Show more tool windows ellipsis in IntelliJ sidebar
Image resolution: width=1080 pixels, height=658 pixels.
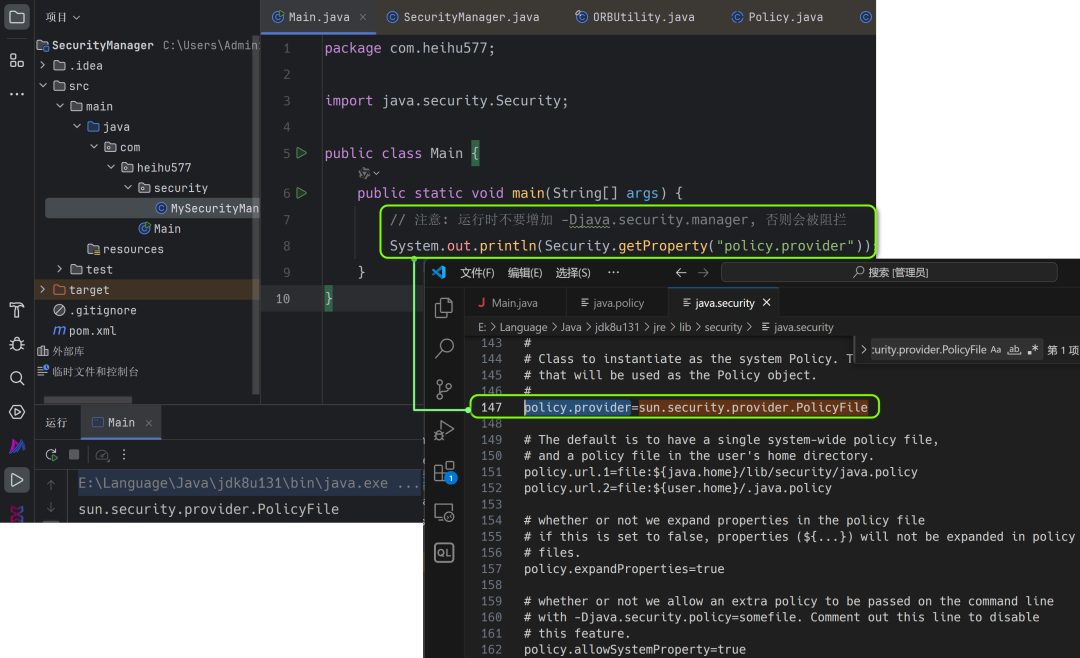[x=17, y=94]
